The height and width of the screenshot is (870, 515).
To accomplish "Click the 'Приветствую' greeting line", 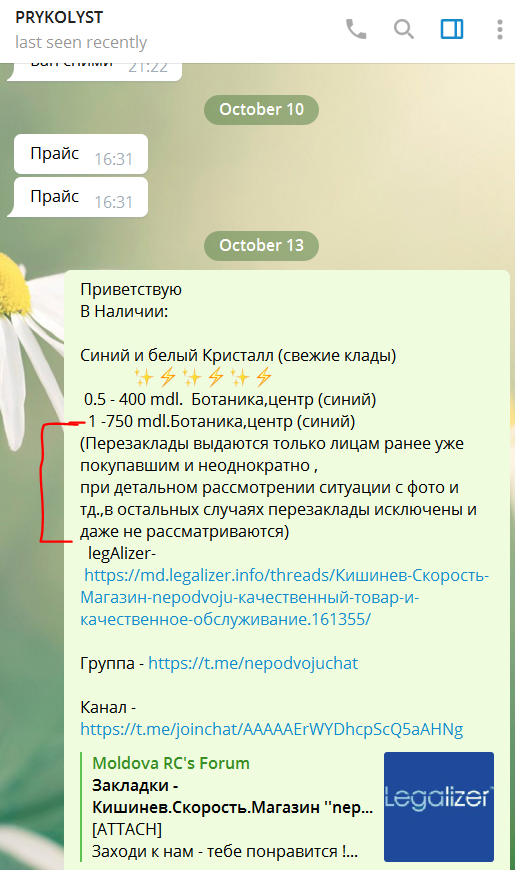I will click(131, 290).
